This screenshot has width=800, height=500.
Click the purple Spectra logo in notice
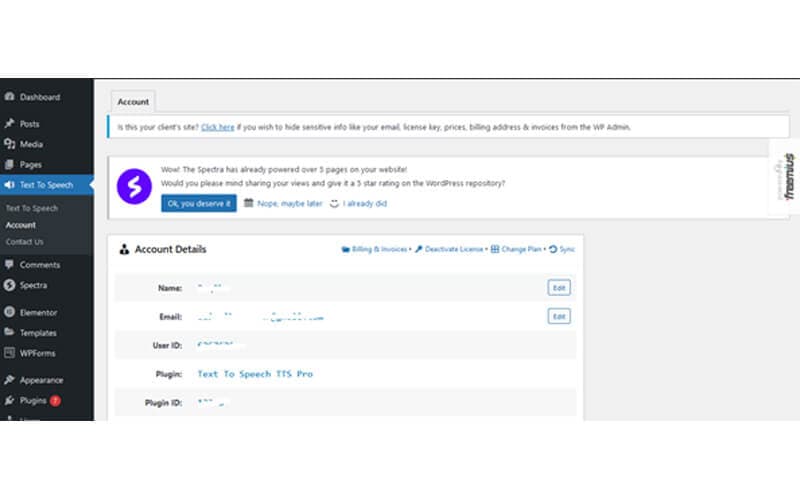tap(134, 186)
